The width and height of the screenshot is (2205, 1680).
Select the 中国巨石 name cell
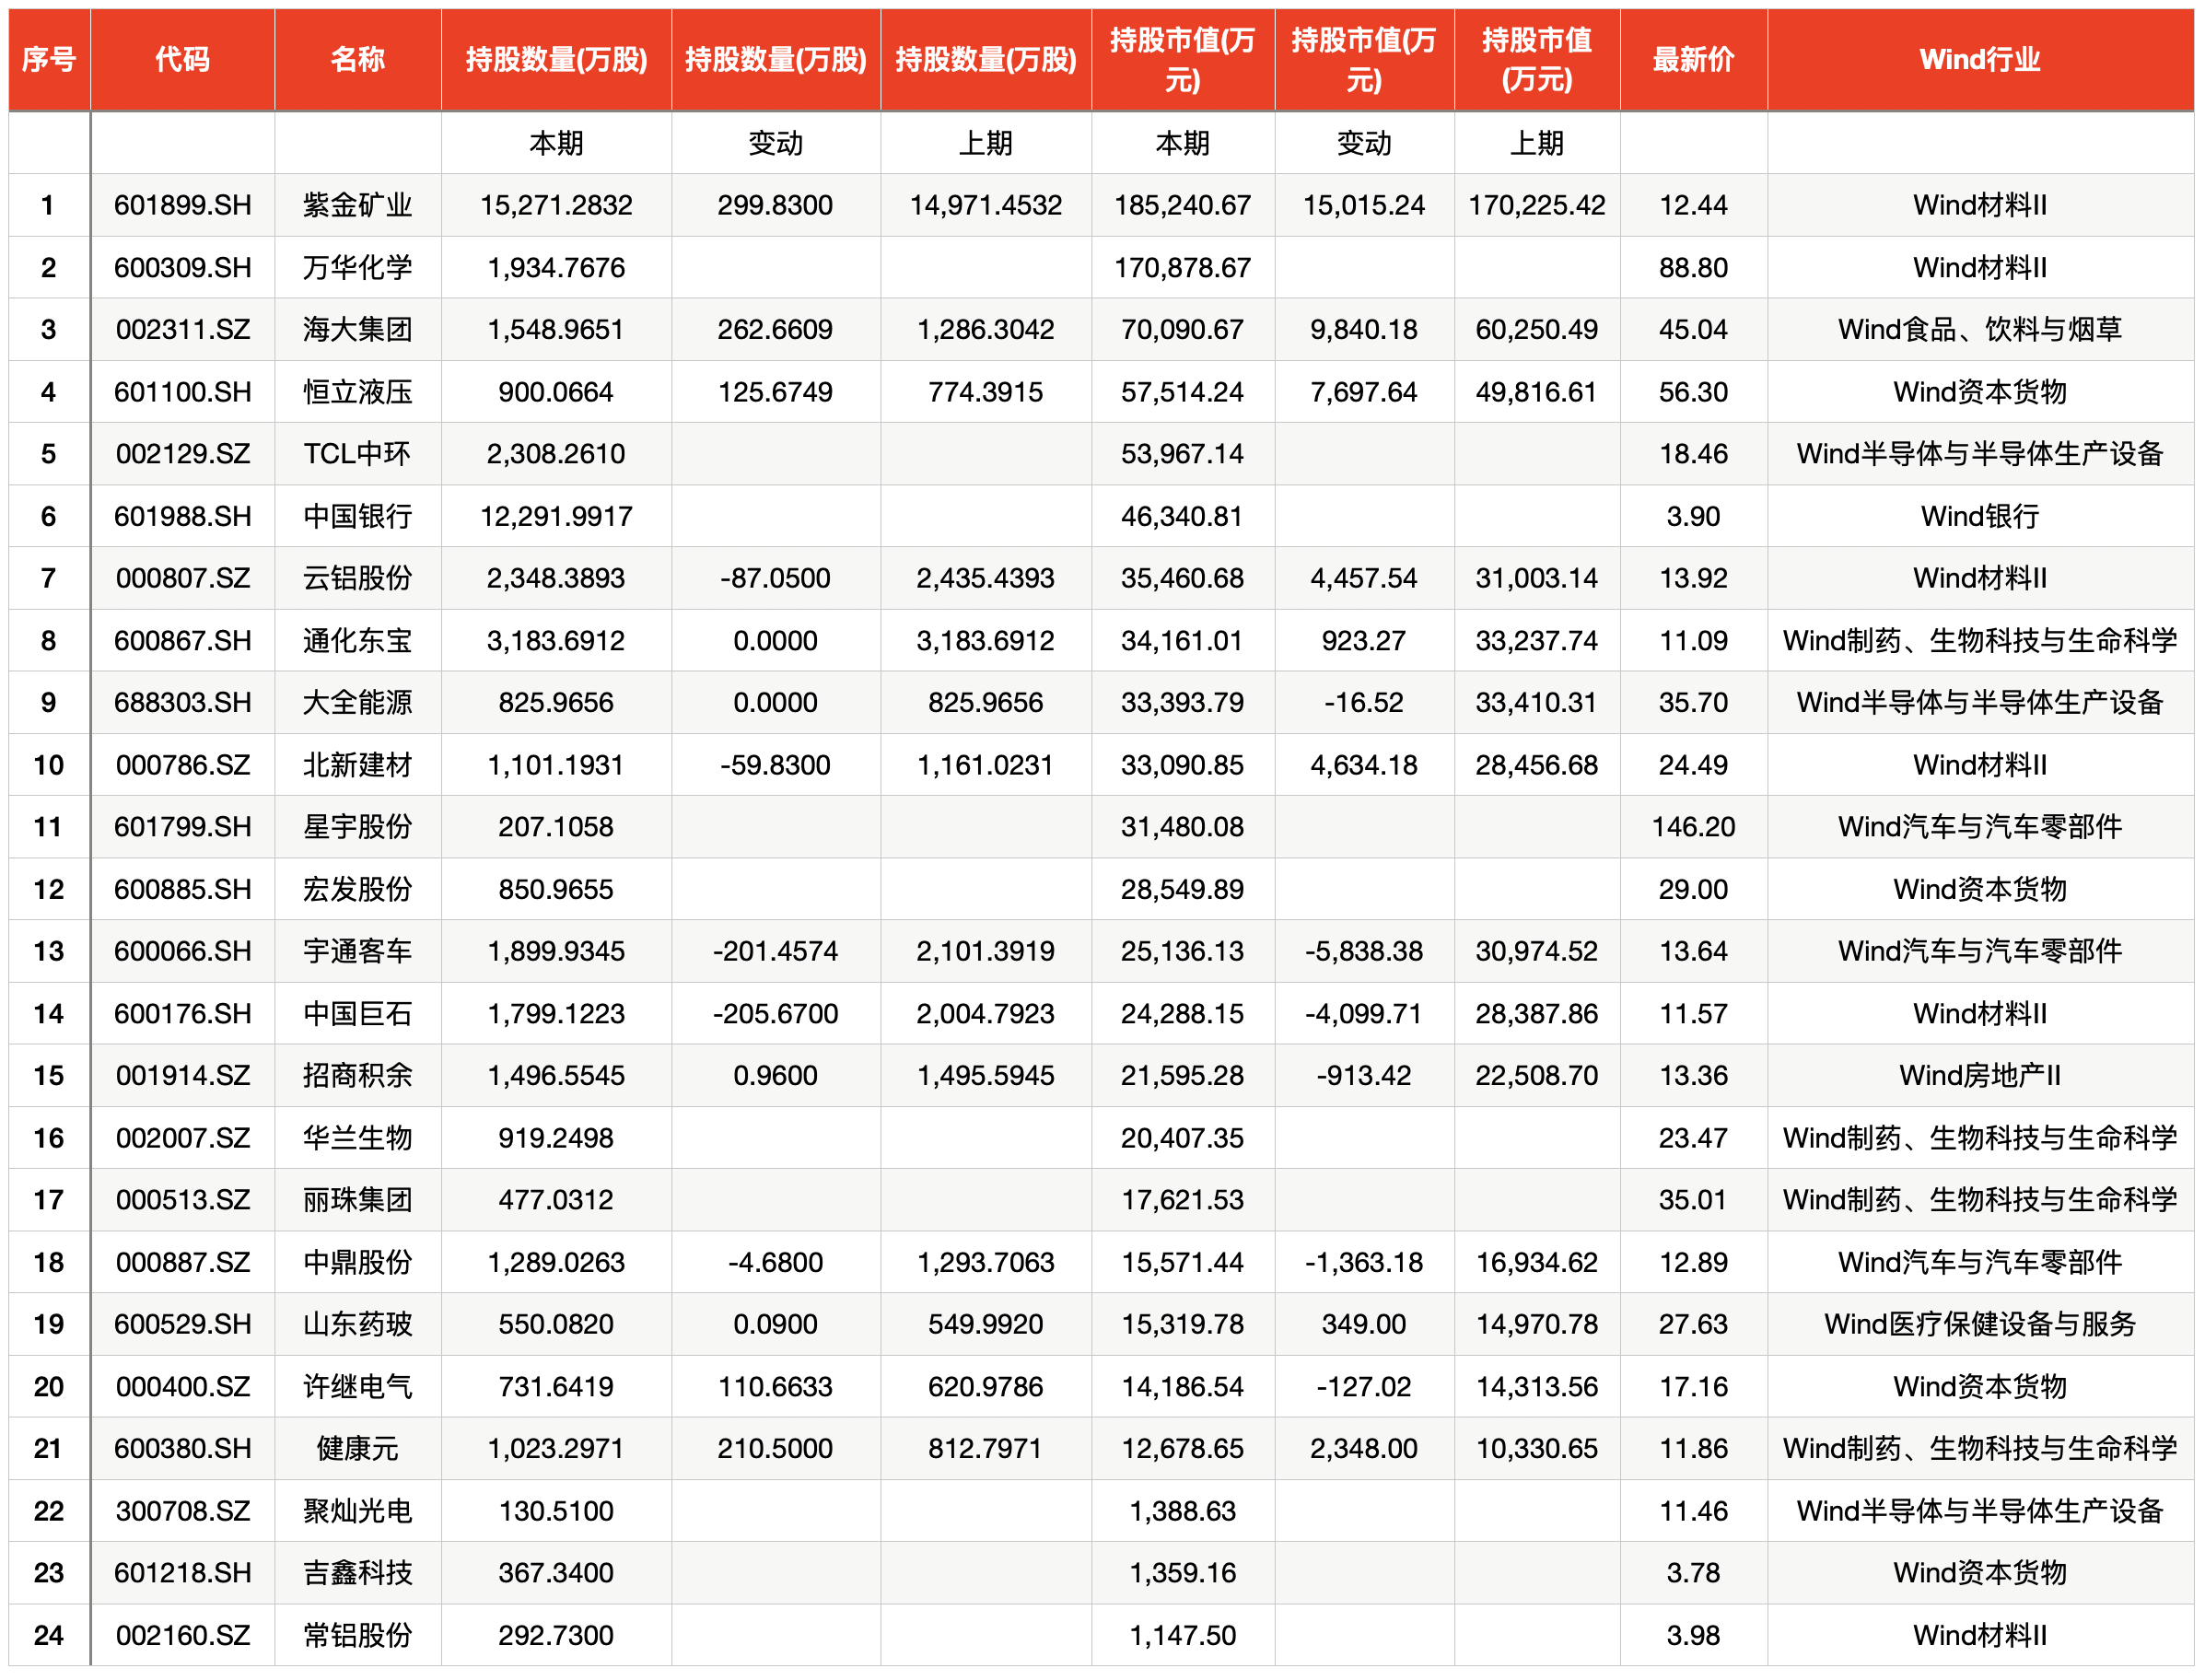click(x=358, y=1014)
